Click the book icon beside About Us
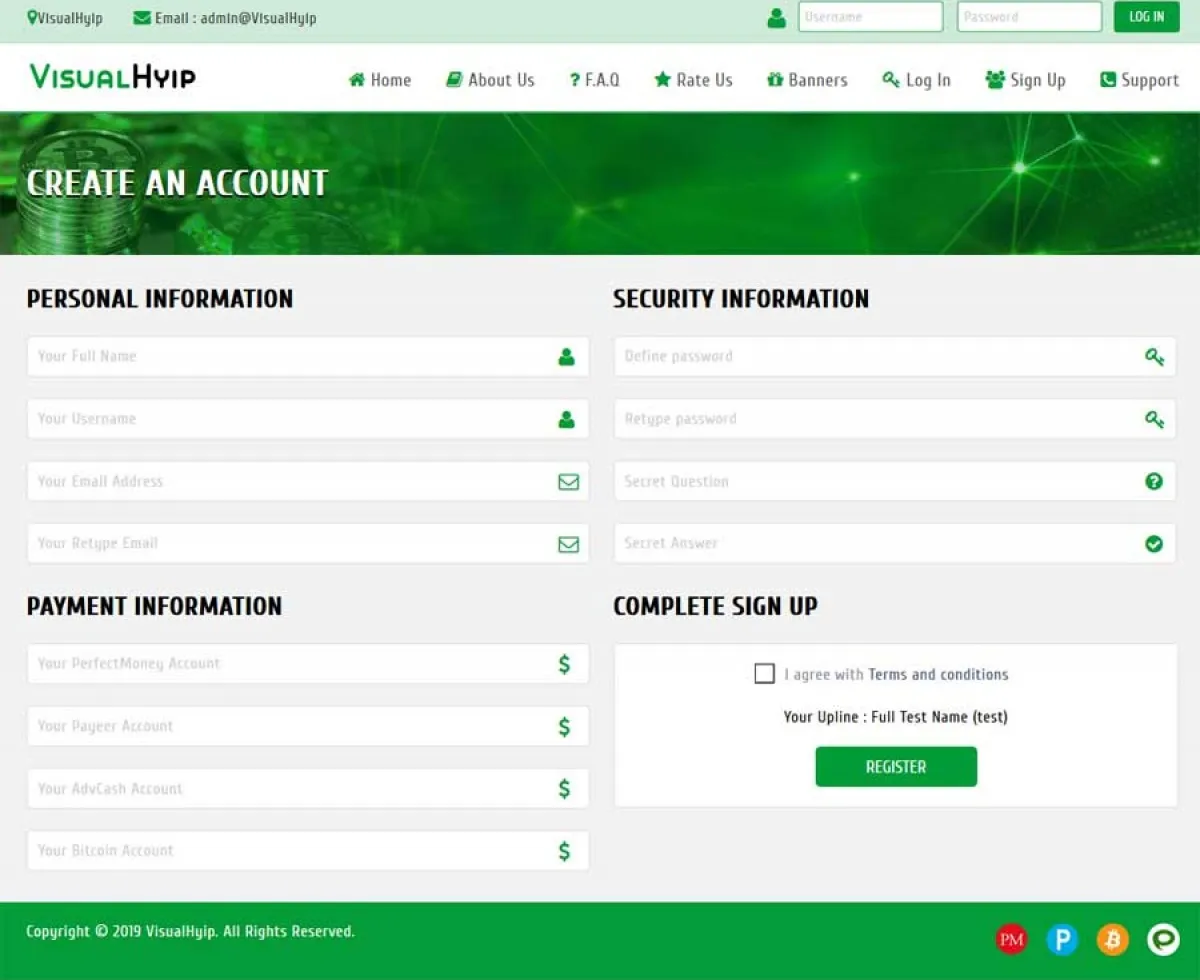Viewport: 1200px width, 980px height. tap(454, 80)
